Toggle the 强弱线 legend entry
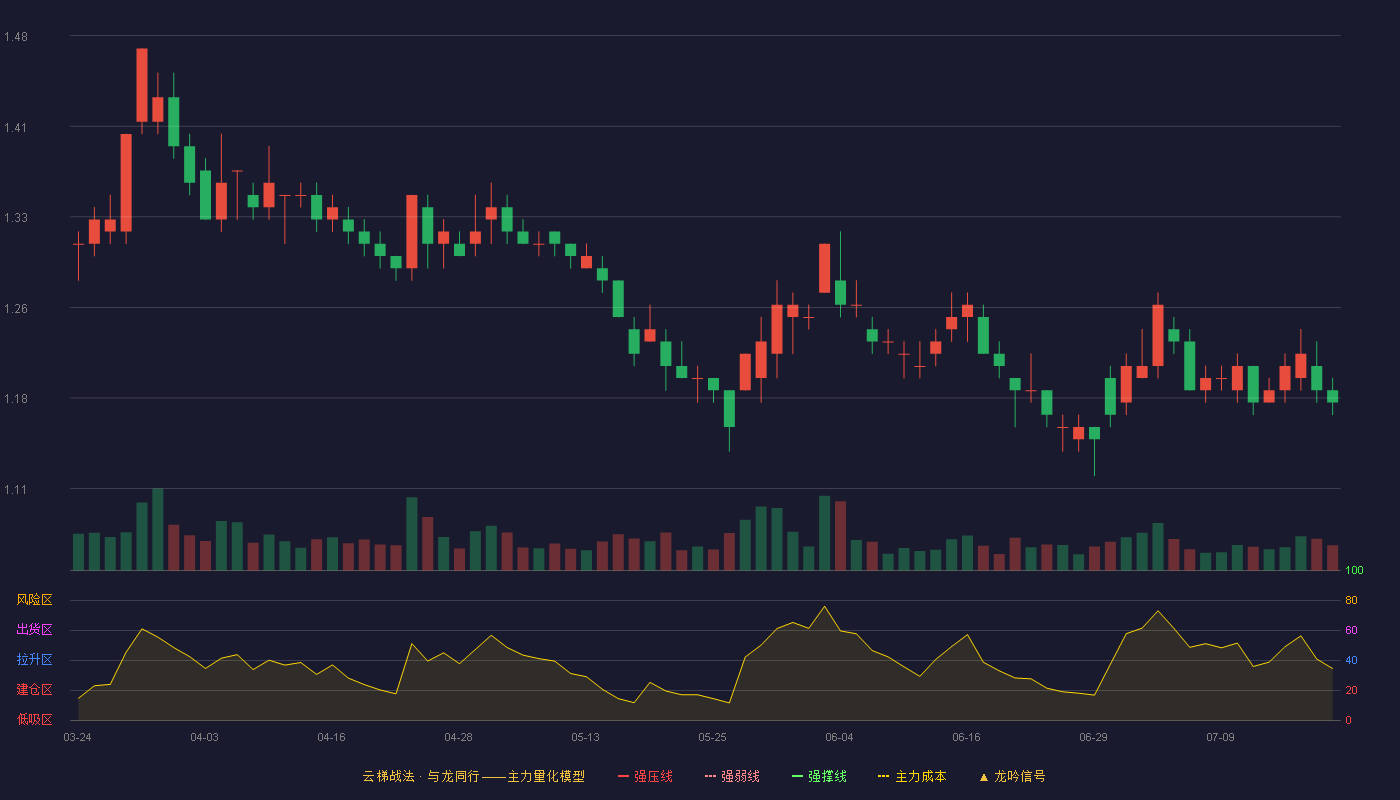 (x=732, y=776)
